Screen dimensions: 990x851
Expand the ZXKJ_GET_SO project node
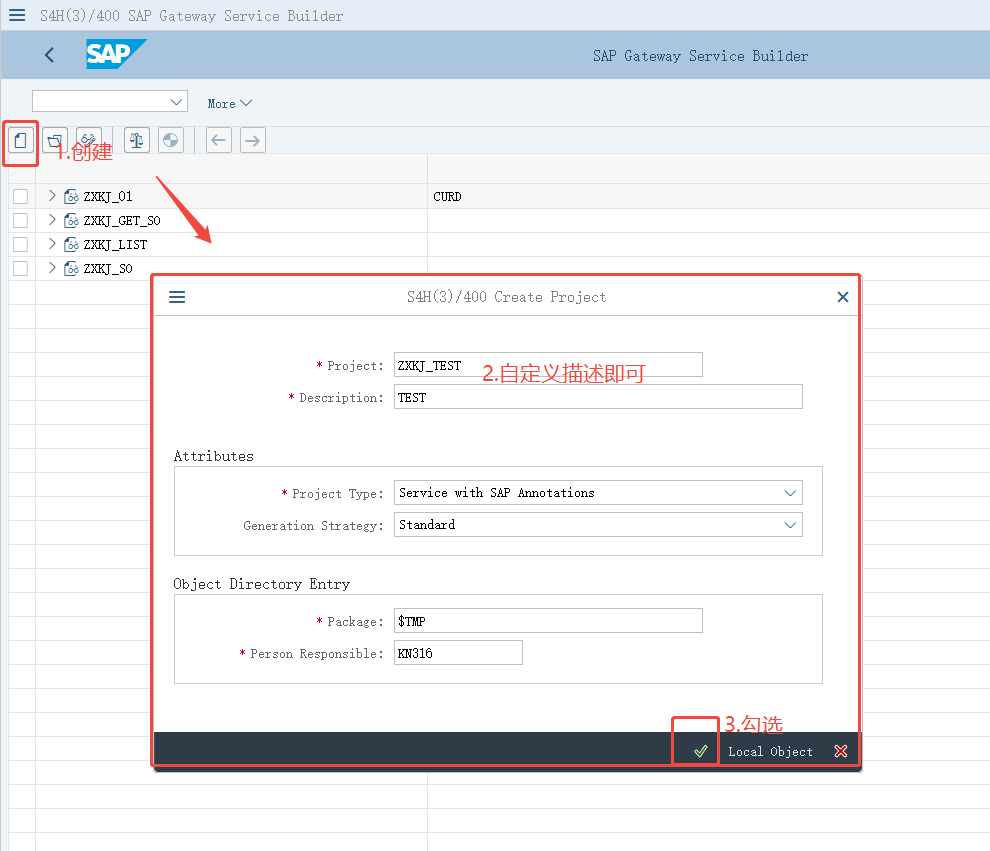click(52, 220)
